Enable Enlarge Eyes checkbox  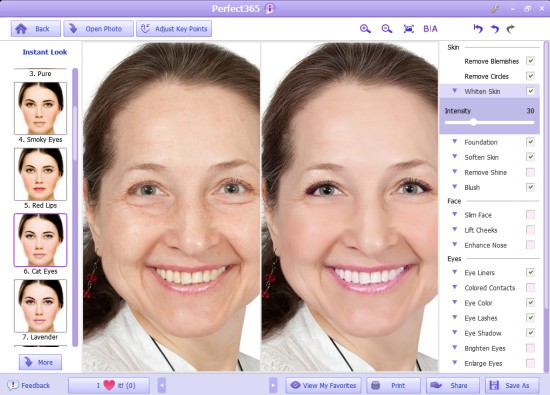530,363
